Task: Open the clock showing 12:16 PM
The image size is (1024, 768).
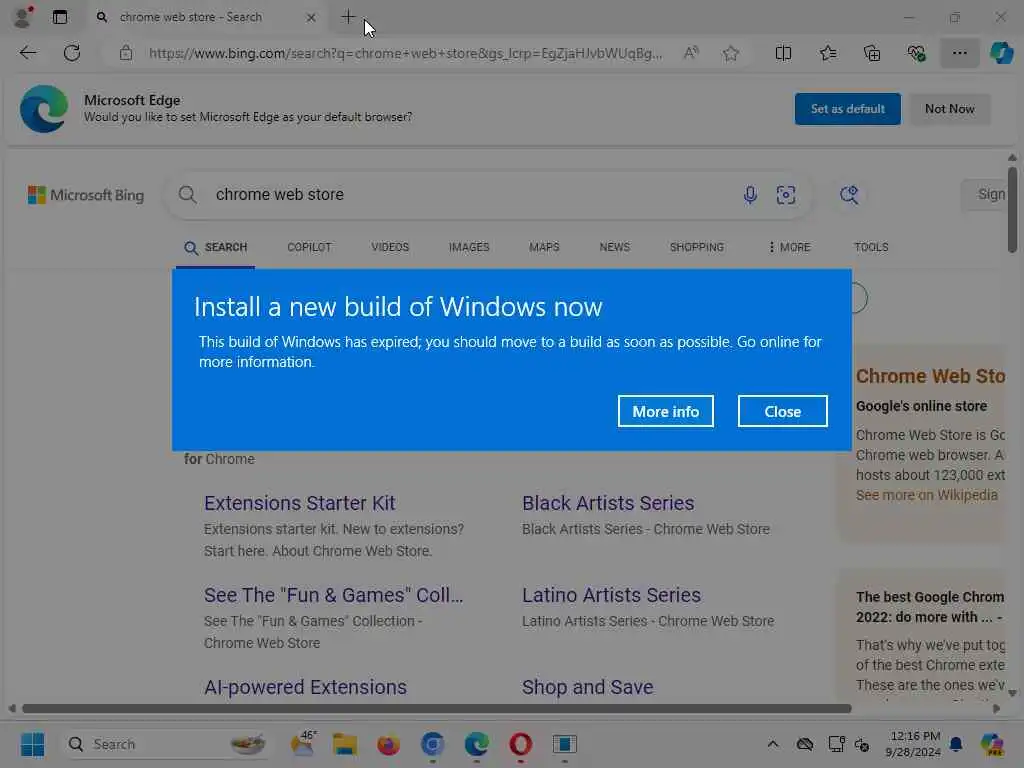Action: pyautogui.click(x=914, y=744)
